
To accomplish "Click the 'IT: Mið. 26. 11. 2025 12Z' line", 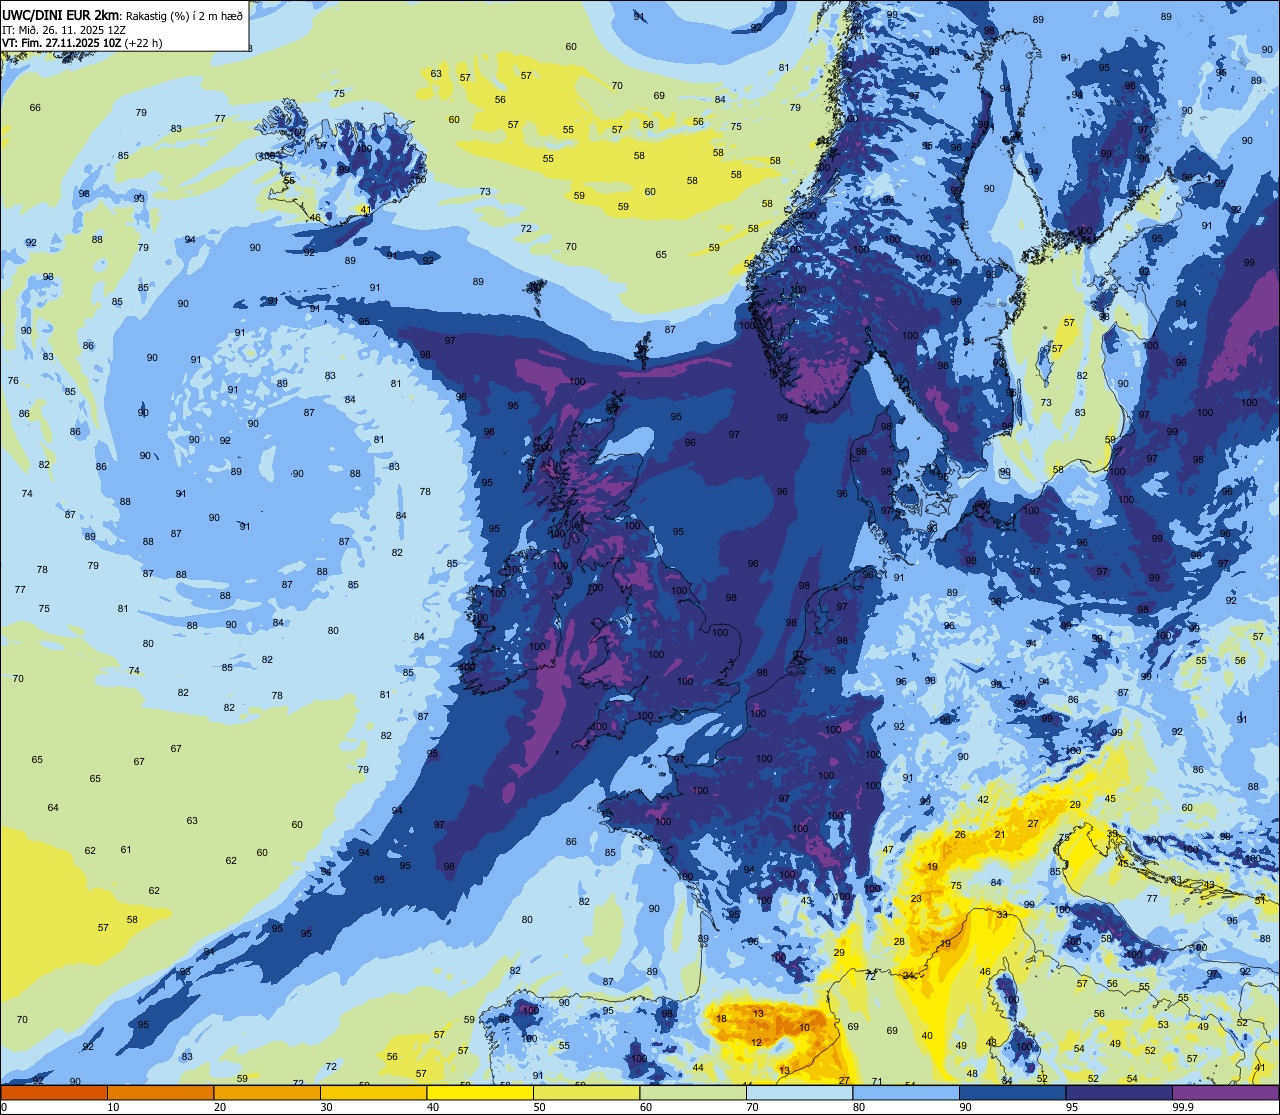I will (64, 30).
